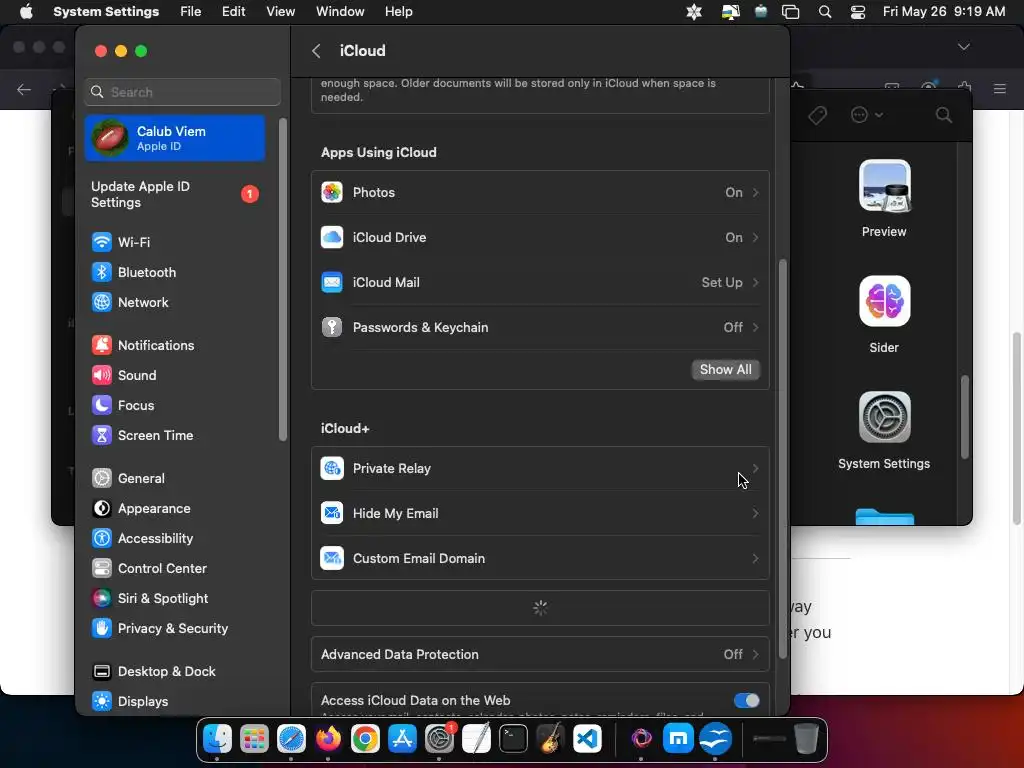Click the date and time in menu bar
This screenshot has height=768, width=1024.
click(x=944, y=12)
